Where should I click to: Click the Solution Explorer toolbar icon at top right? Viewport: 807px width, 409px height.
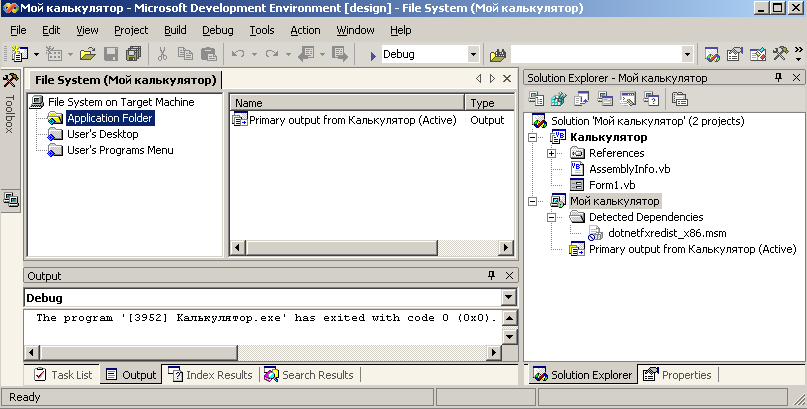(x=712, y=54)
